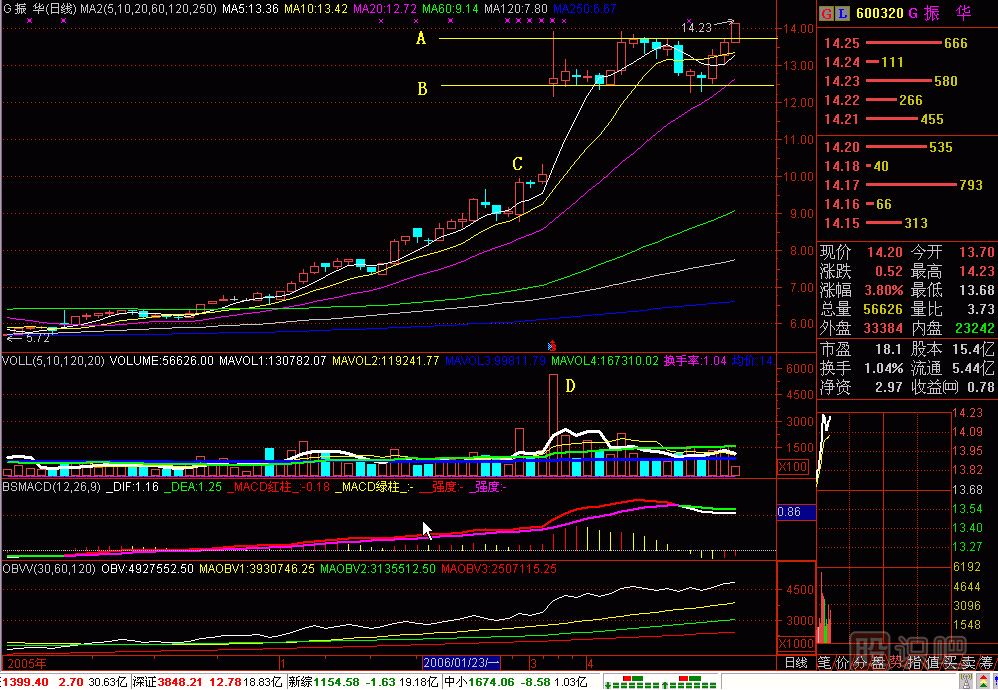Viewport: 998px width, 690px height.
Task: Click the red G icon beside stock code
Action: (x=826, y=13)
